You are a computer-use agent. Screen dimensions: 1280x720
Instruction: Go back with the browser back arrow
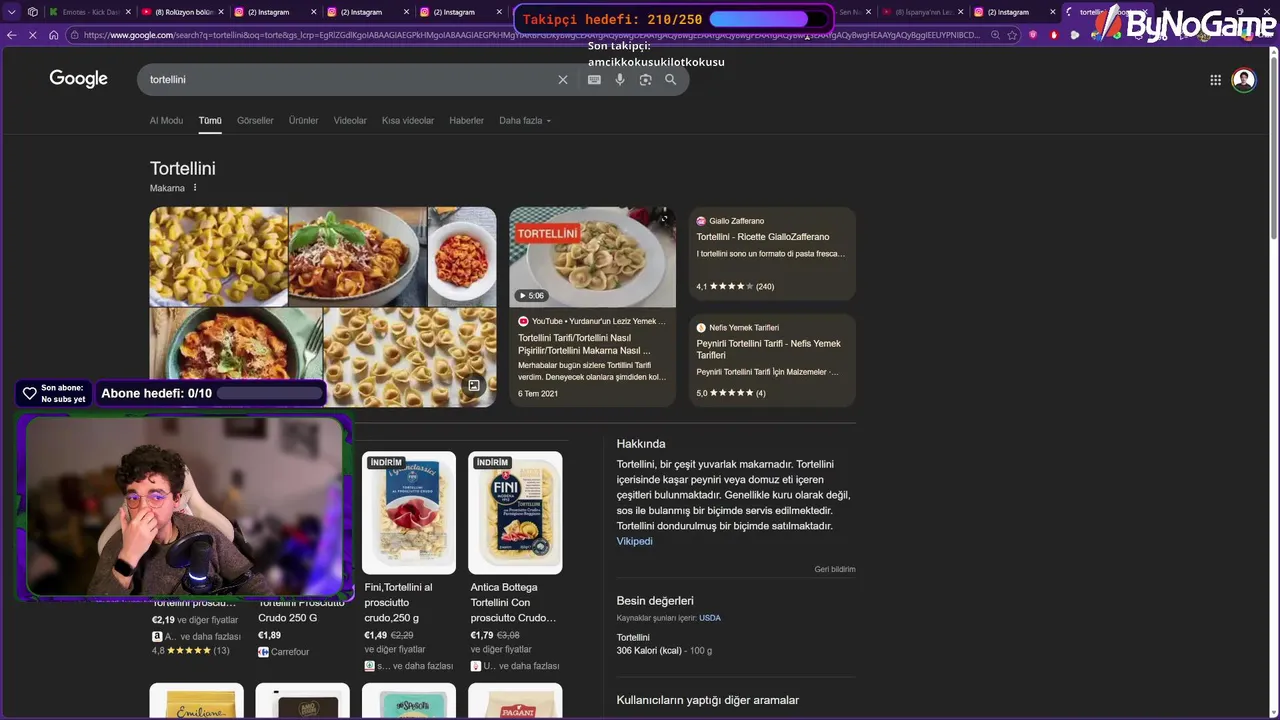[11, 35]
